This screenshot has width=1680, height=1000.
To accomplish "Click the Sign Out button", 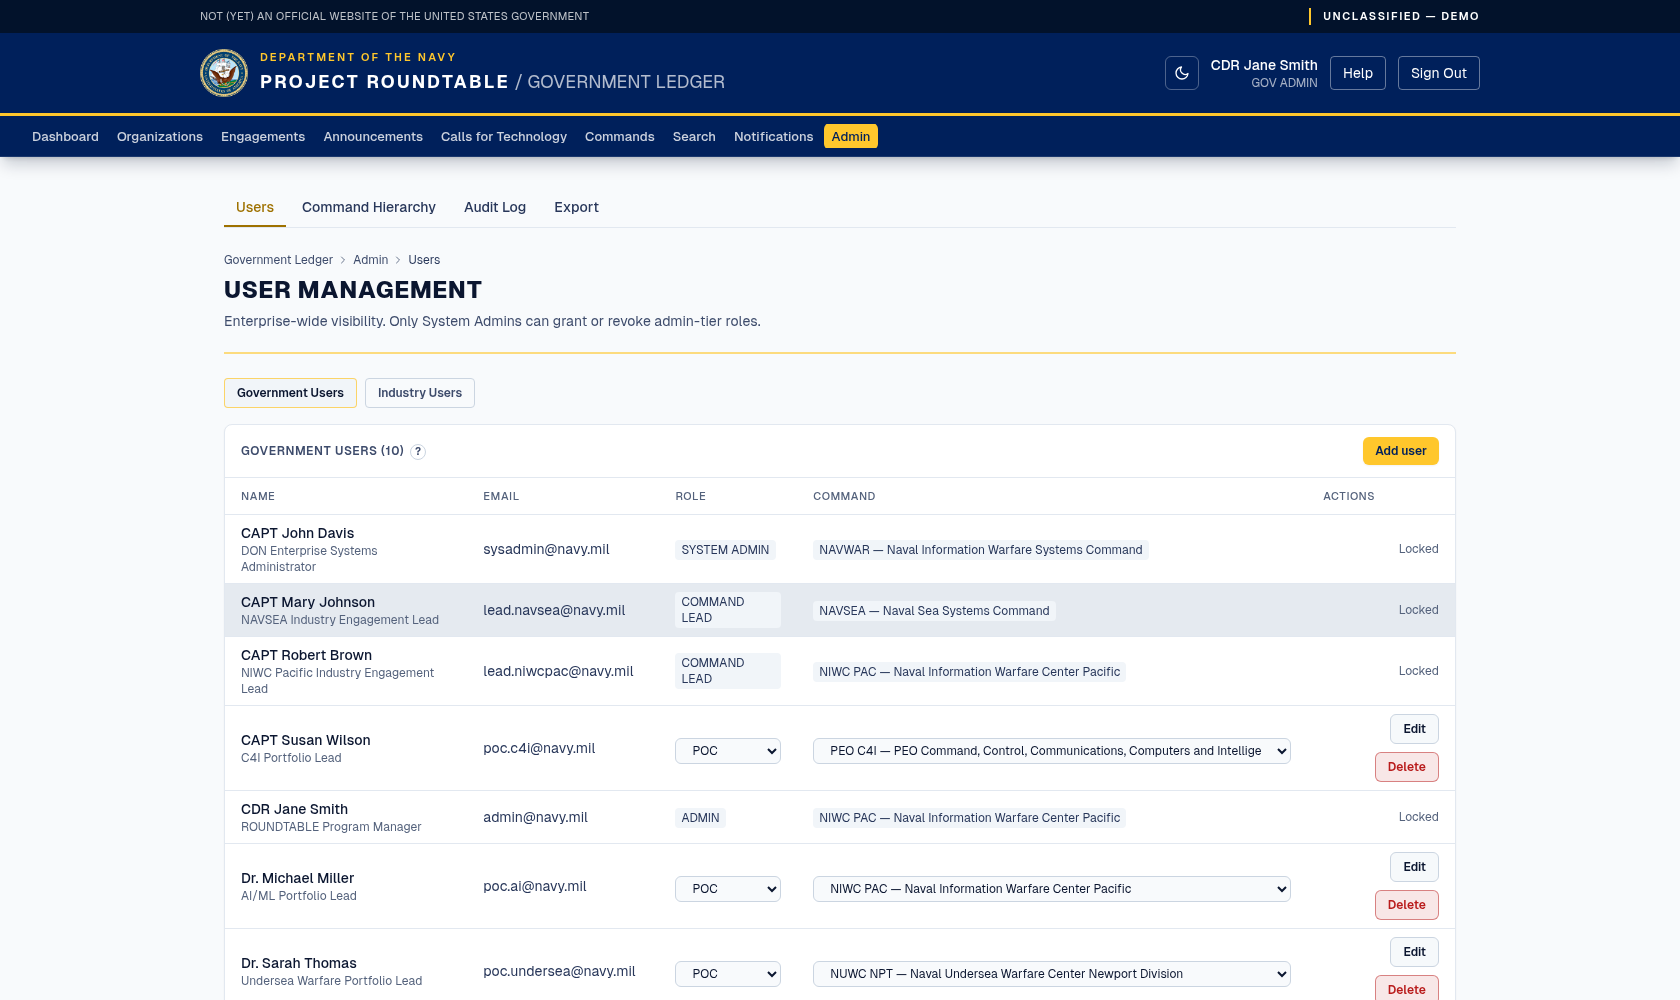I will (1439, 73).
